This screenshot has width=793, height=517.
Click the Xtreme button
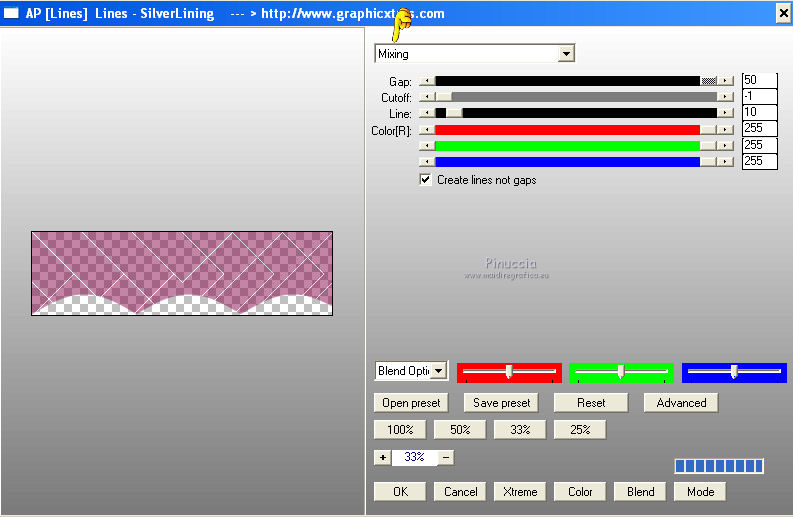pos(520,492)
